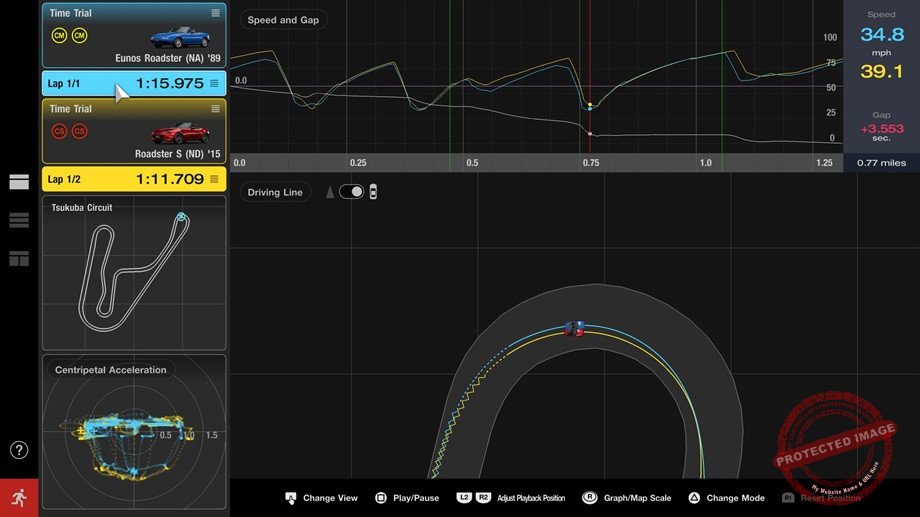Click the second yellow CM tire icon

tap(79, 36)
